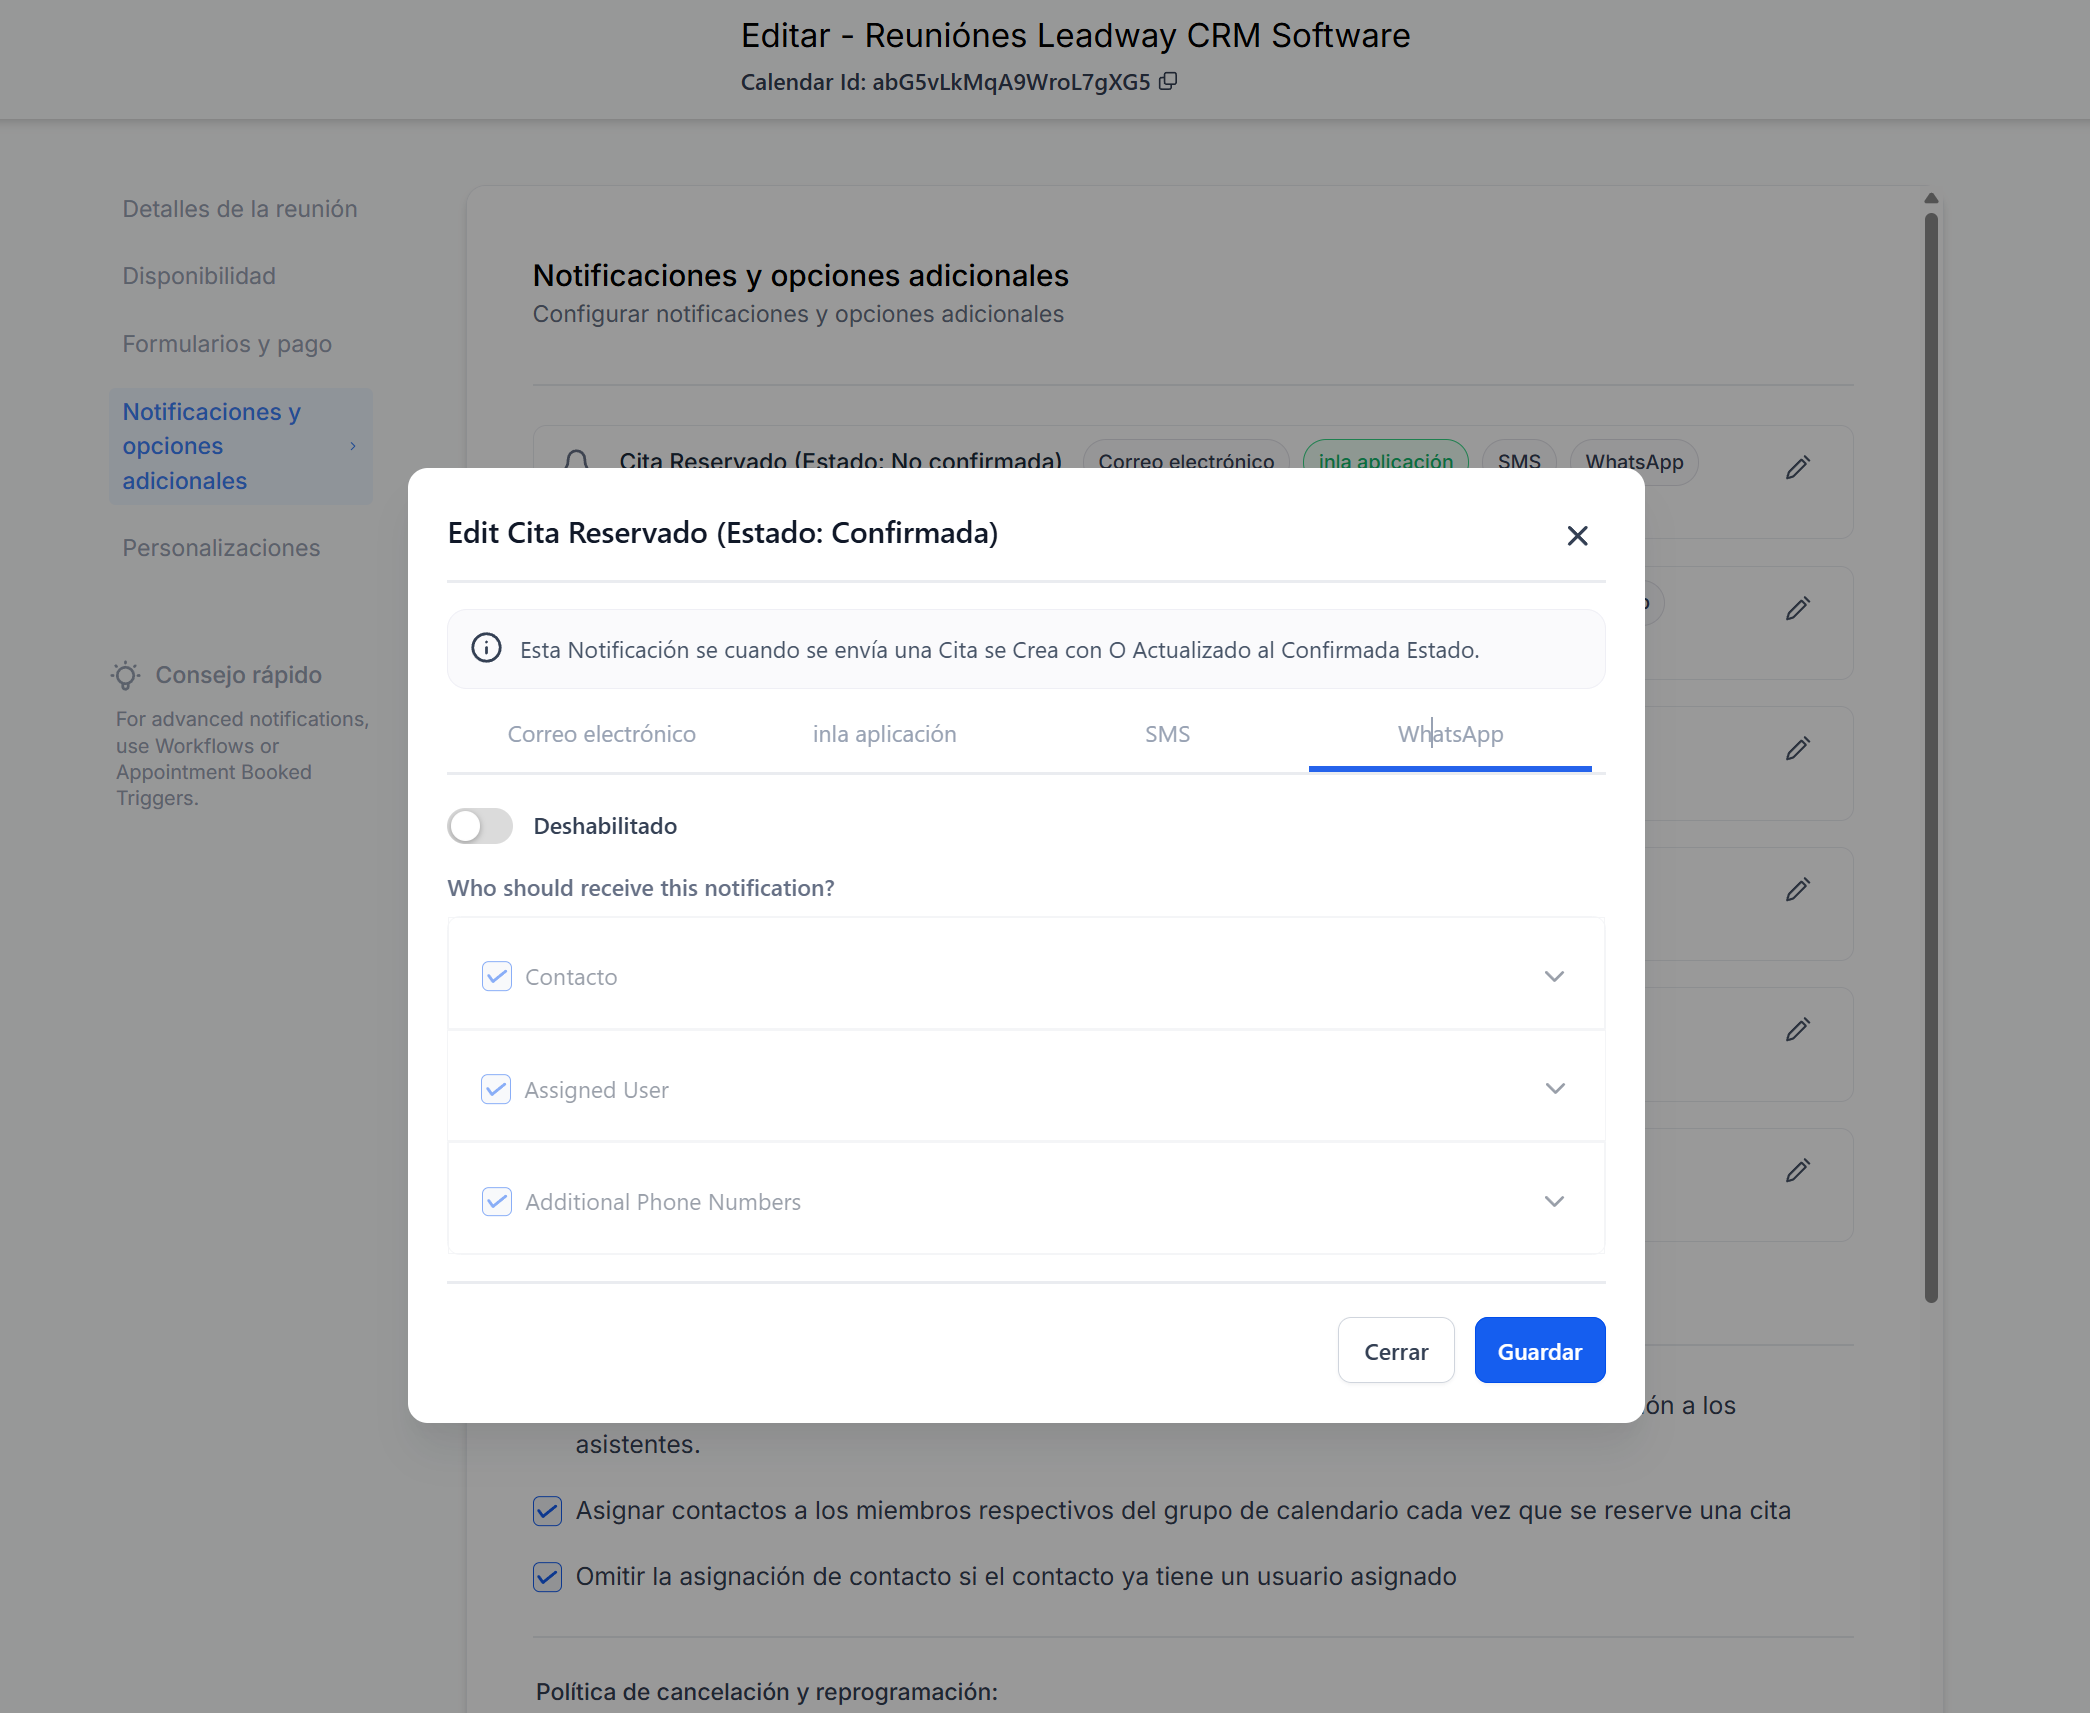Click the info icon in notification banner
This screenshot has height=1713, width=2090.
tap(486, 649)
